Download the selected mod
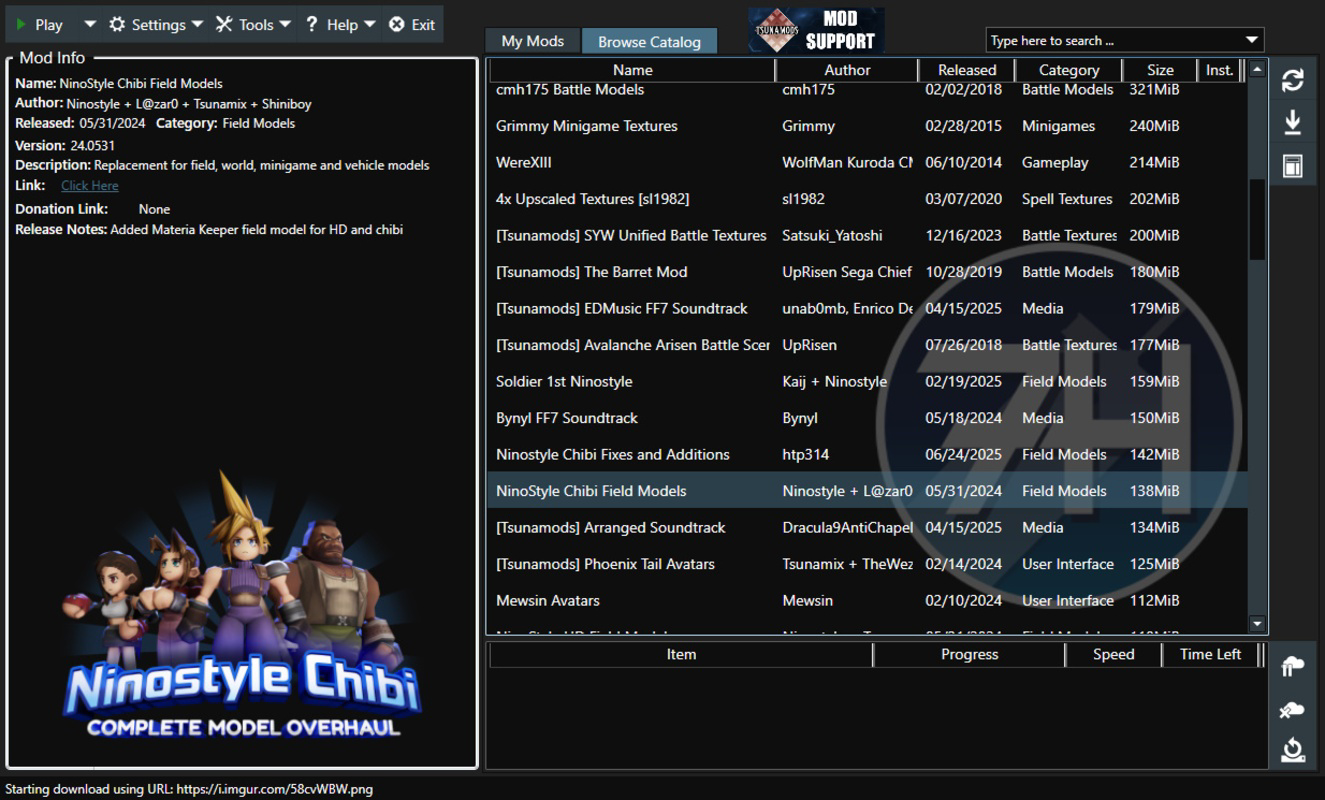This screenshot has width=1325, height=800. pos(1292,123)
